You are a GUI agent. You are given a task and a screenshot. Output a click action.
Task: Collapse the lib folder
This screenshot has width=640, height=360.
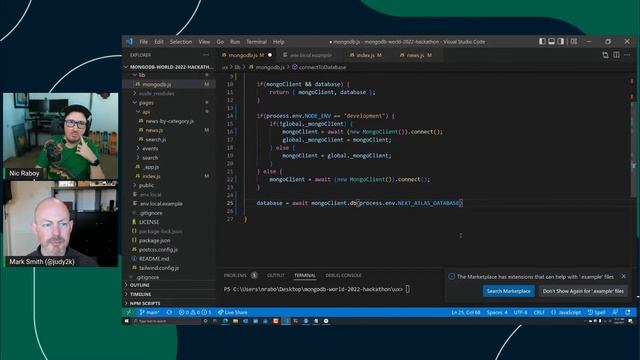pyautogui.click(x=169, y=75)
